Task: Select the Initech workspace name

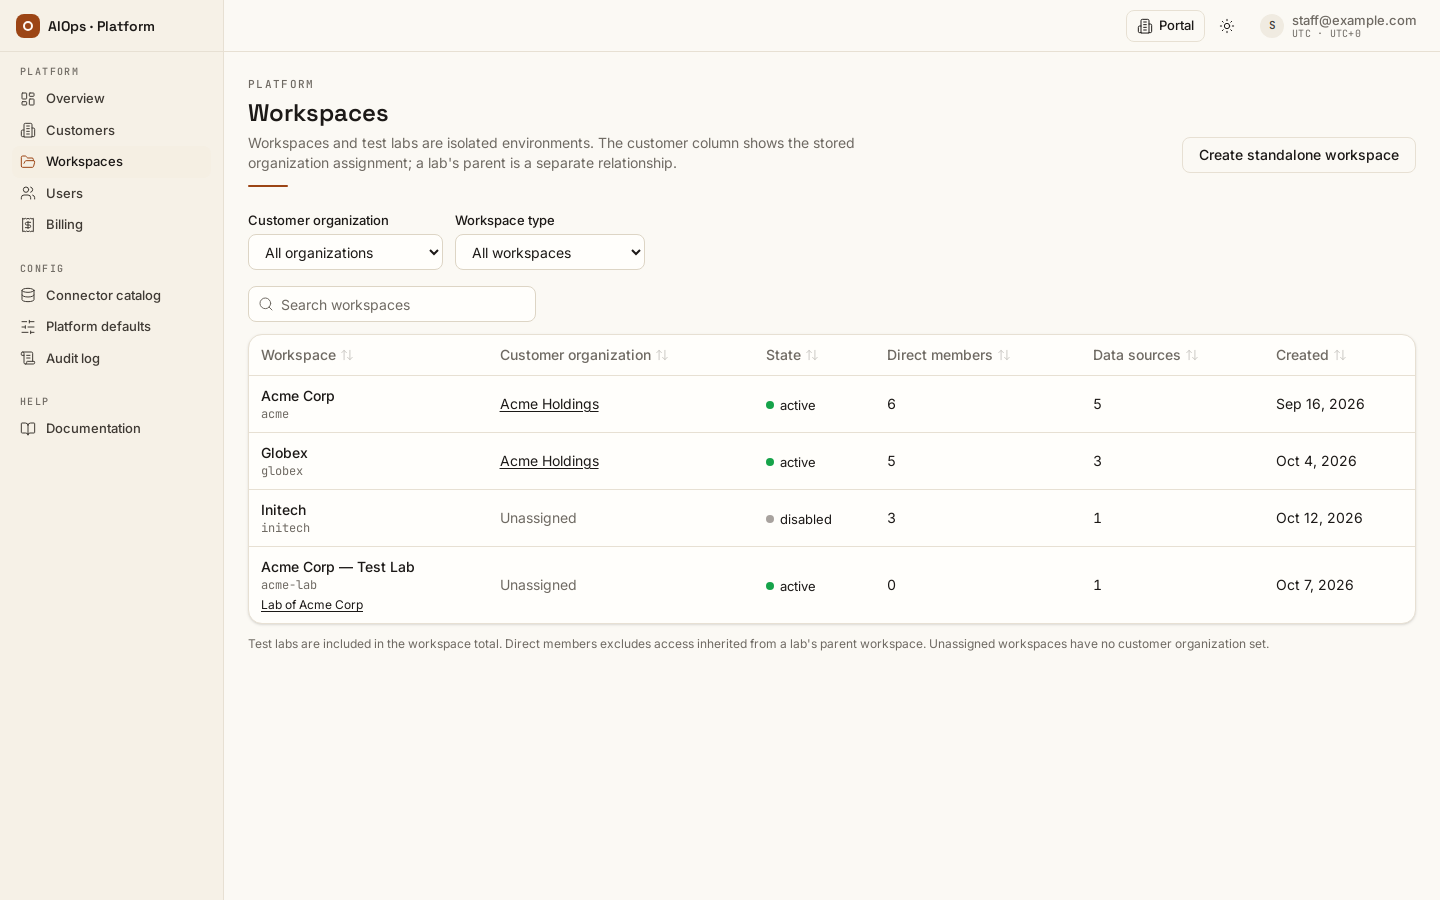Action: (283, 510)
